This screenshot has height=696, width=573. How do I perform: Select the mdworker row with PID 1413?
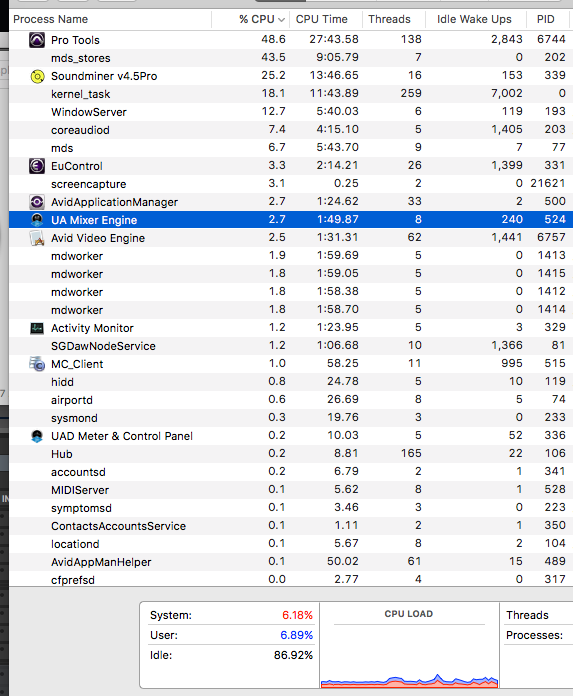coord(291,256)
